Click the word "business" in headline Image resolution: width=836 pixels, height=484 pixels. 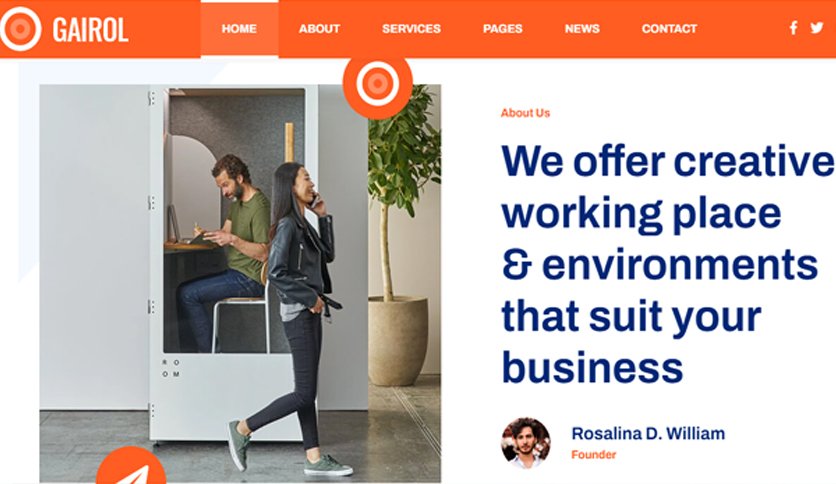tap(592, 368)
